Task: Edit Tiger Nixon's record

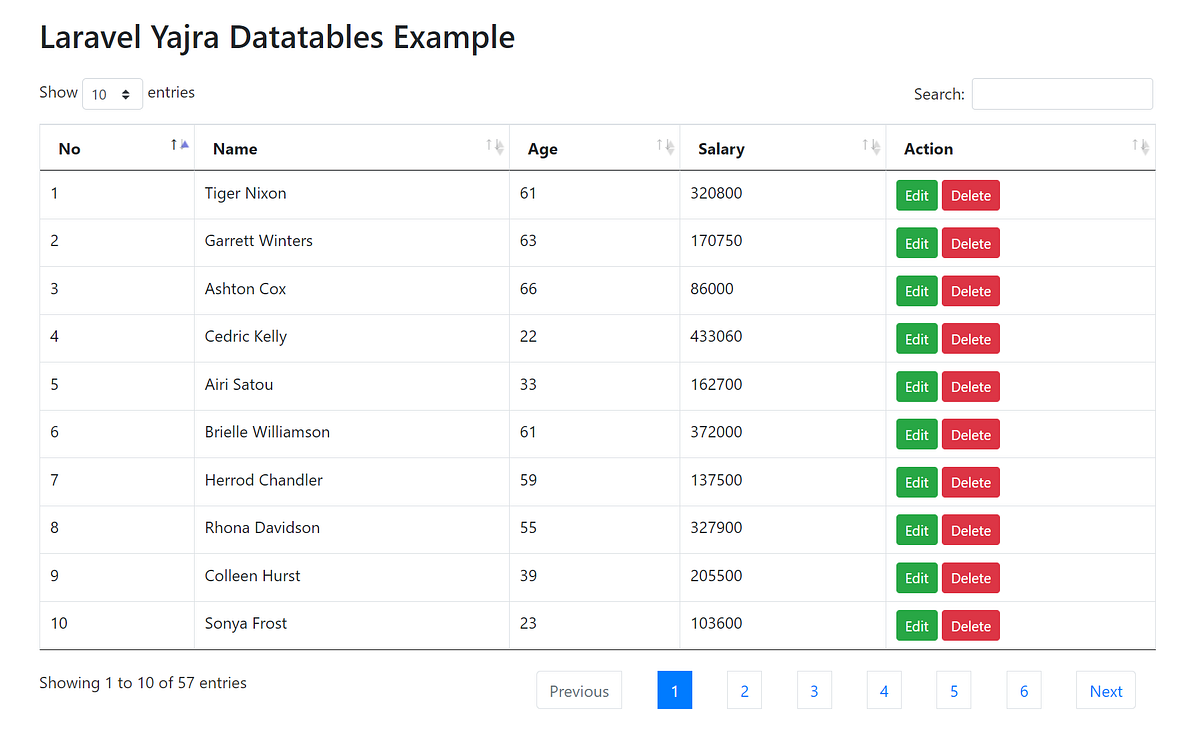Action: click(x=917, y=196)
